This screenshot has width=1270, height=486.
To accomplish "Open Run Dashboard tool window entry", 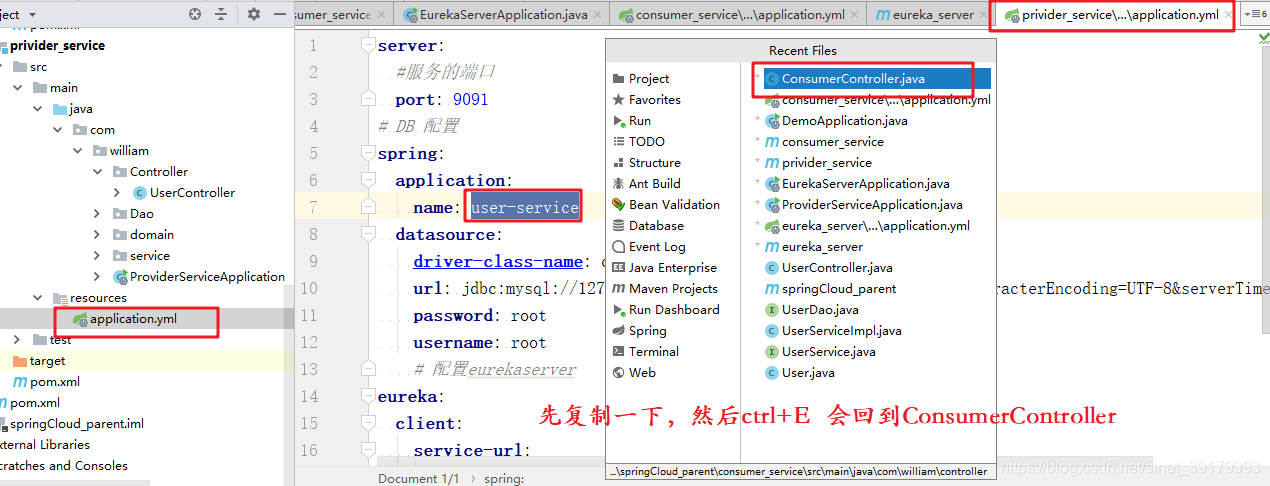I will 673,310.
